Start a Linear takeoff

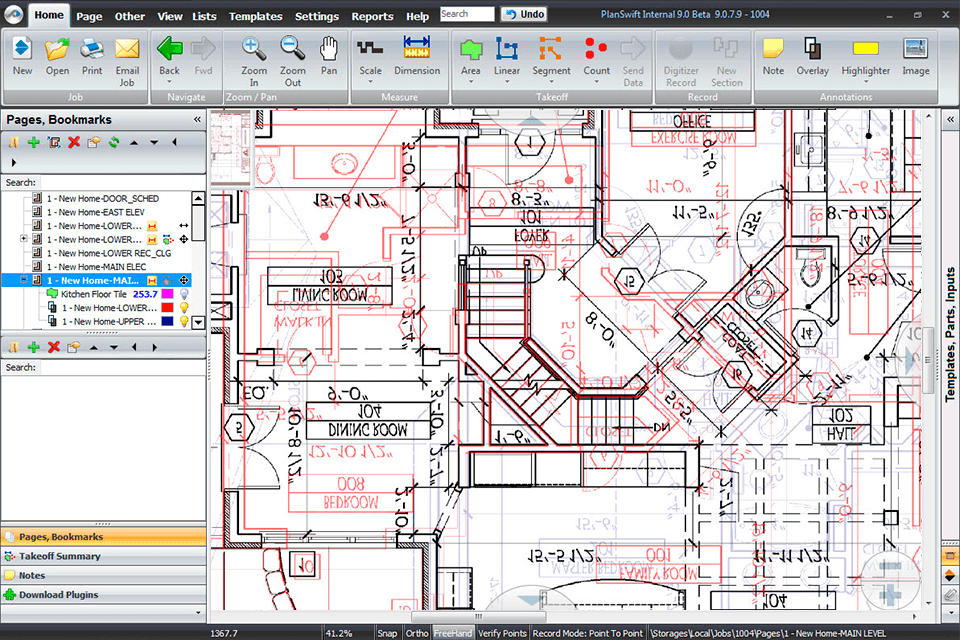pyautogui.click(x=507, y=56)
